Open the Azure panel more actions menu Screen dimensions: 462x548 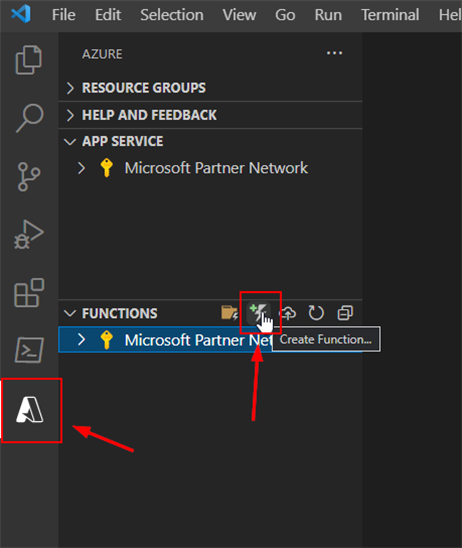click(x=334, y=53)
